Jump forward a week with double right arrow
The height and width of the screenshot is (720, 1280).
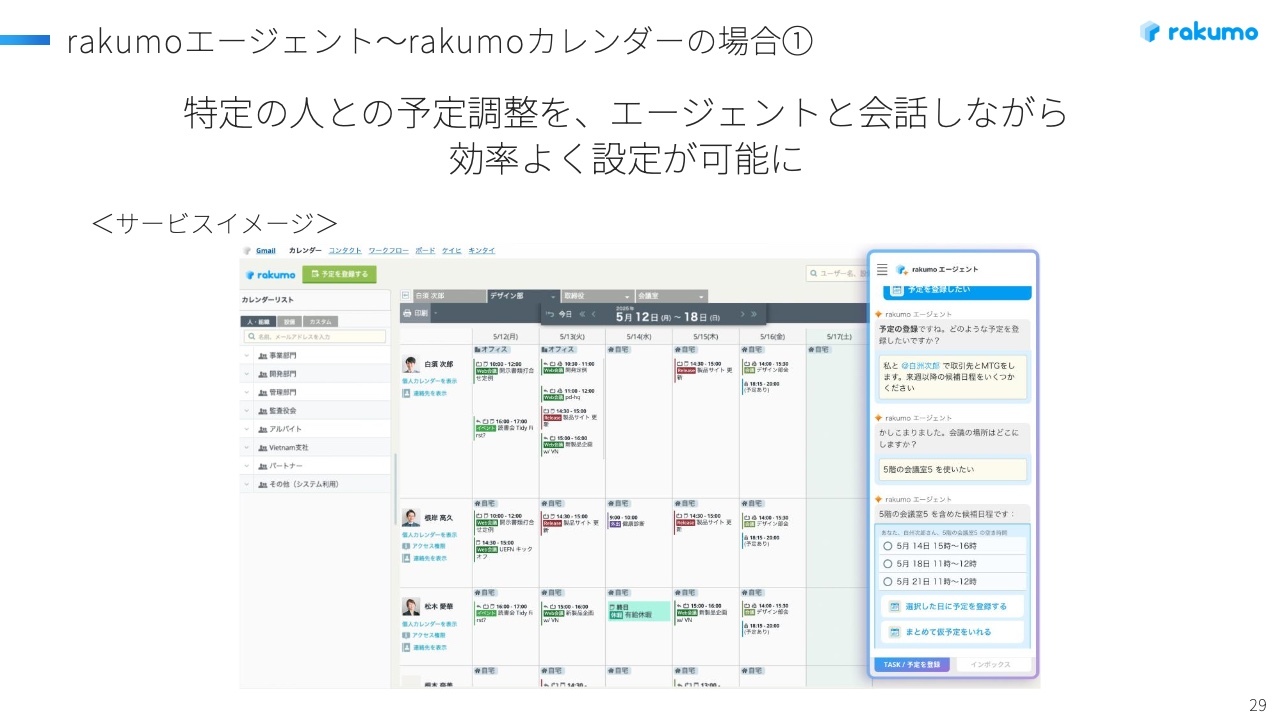point(754,314)
